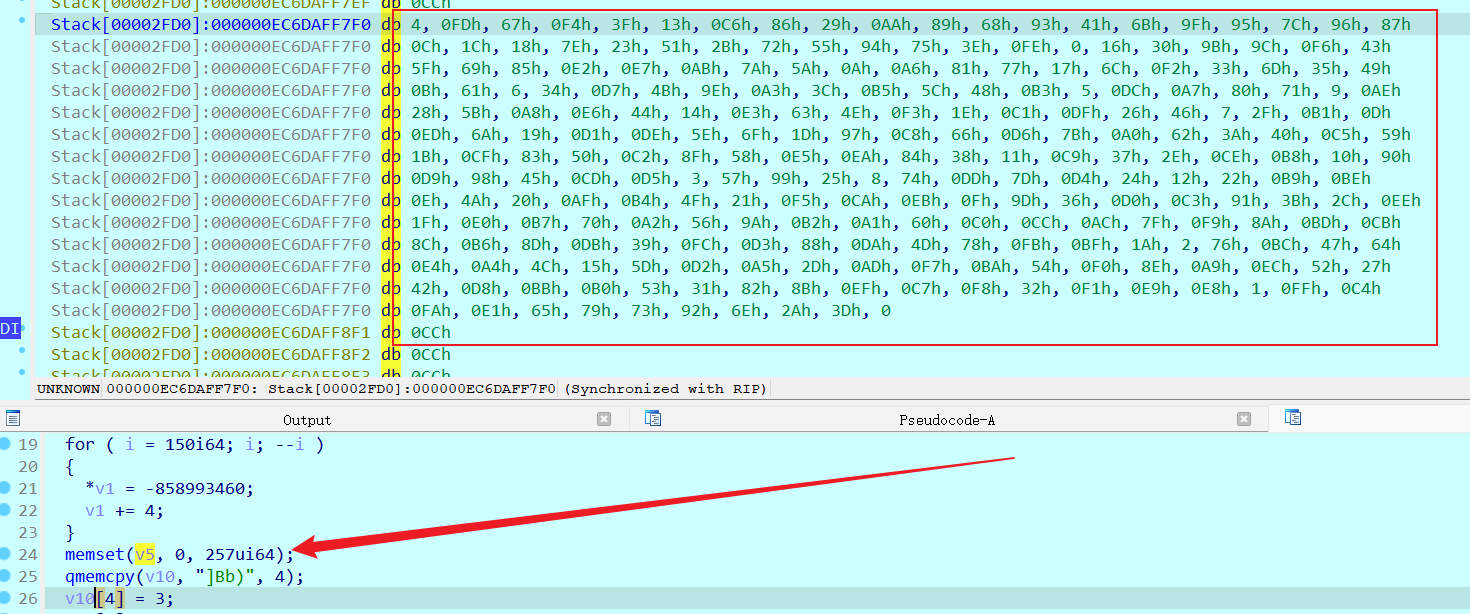The width and height of the screenshot is (1470, 614).
Task: Toggle breakpoint dot on pseudocode line 24
Action: point(6,553)
